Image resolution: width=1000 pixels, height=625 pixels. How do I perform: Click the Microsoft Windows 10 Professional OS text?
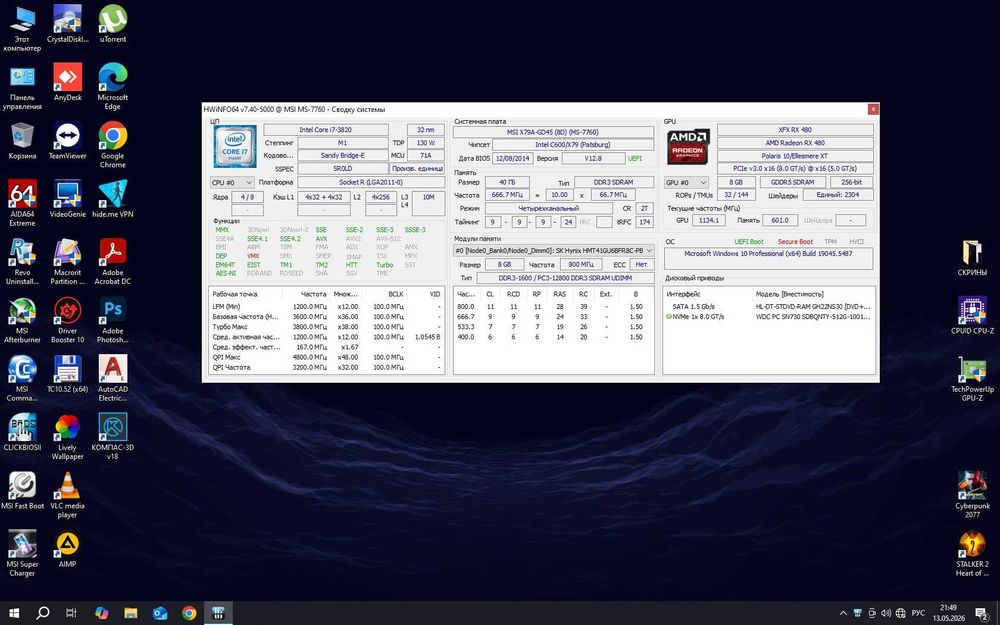pos(768,253)
